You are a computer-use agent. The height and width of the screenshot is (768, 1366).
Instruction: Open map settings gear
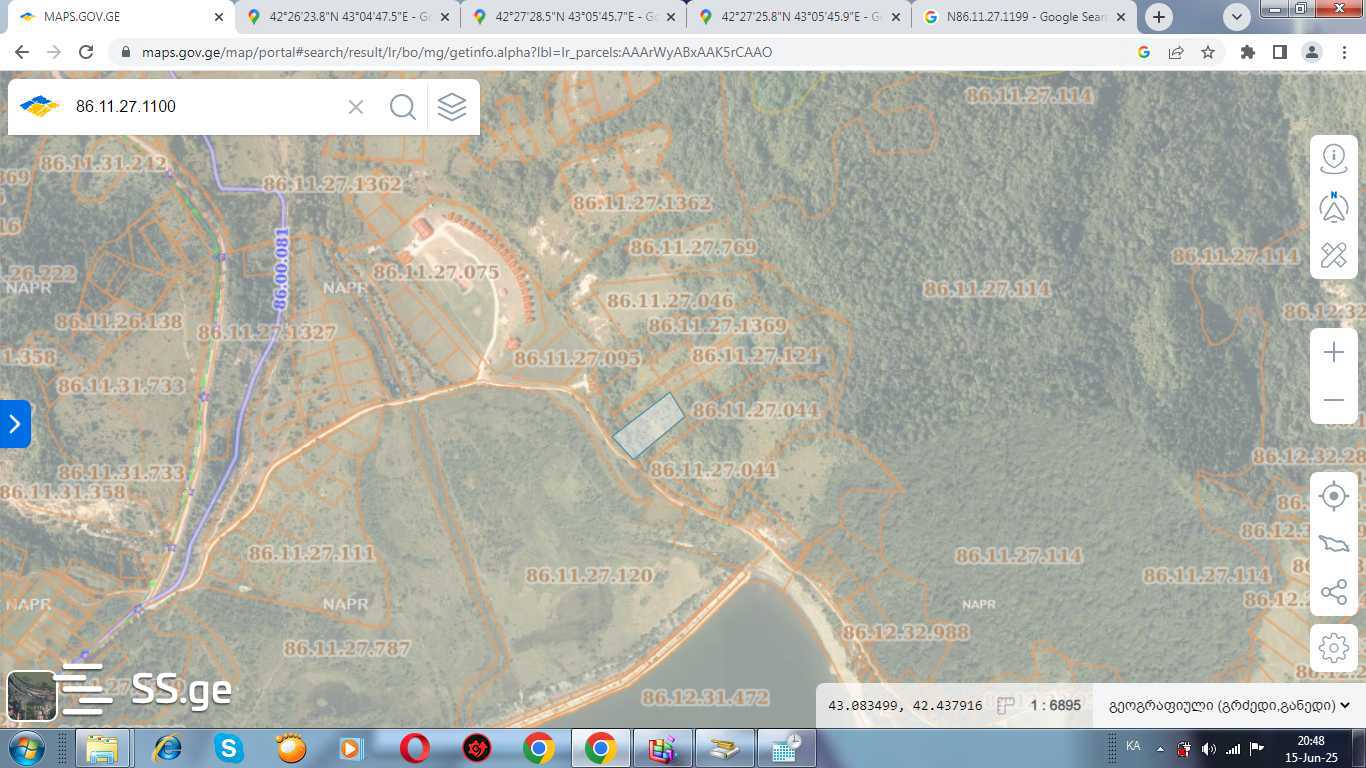click(x=1334, y=648)
